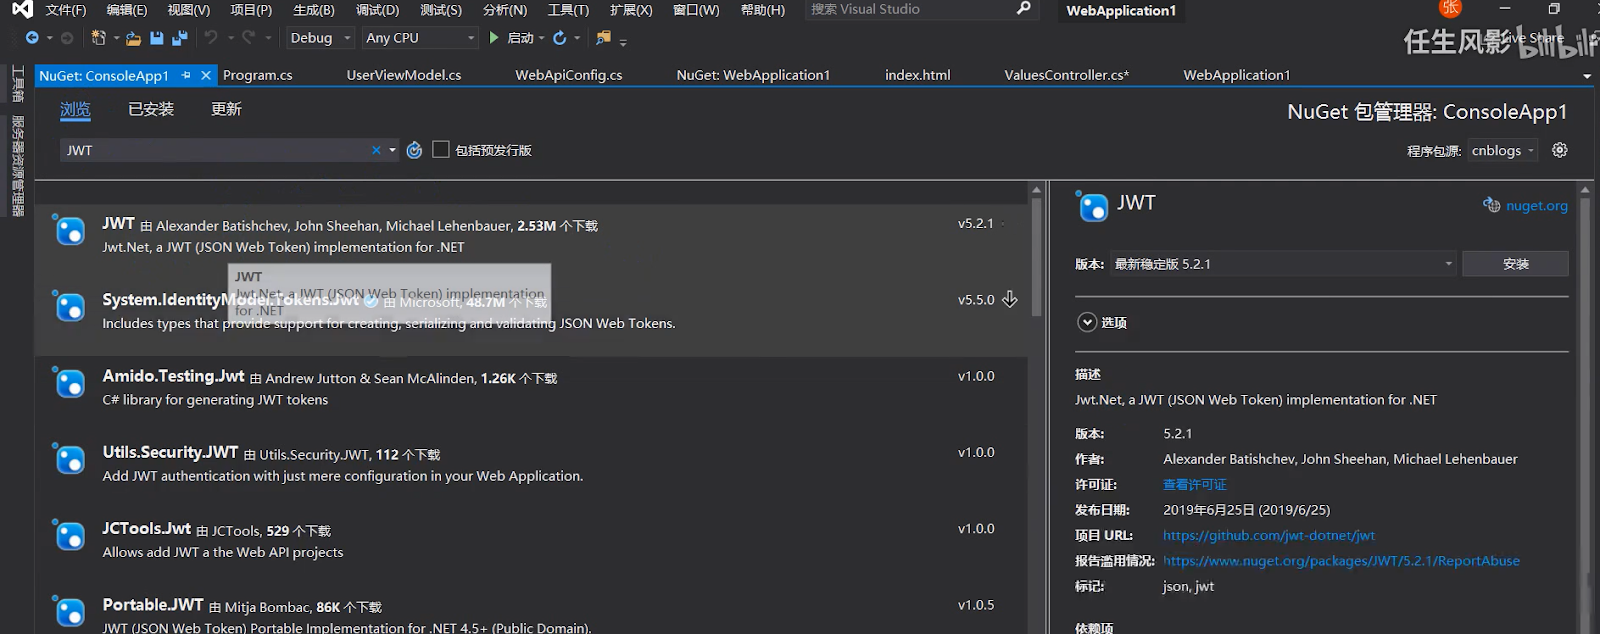Open the Debug menu
Viewport: 1600px width, 634px height.
pos(377,10)
